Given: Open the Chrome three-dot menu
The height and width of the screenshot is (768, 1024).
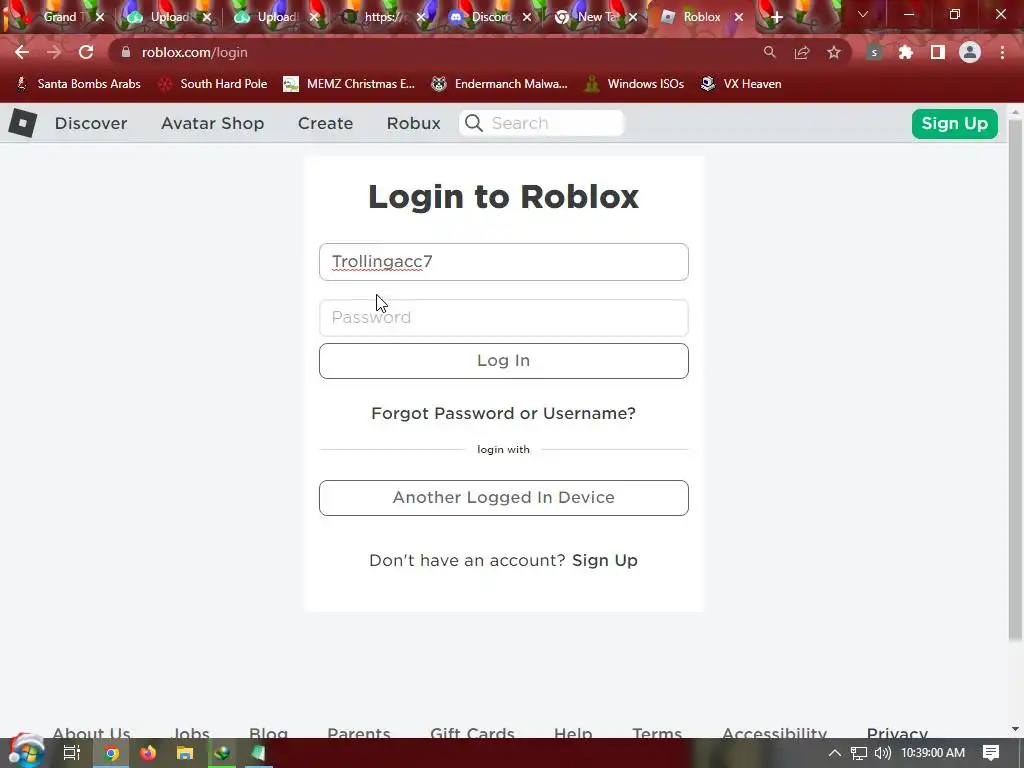Looking at the screenshot, I should pos(1002,52).
